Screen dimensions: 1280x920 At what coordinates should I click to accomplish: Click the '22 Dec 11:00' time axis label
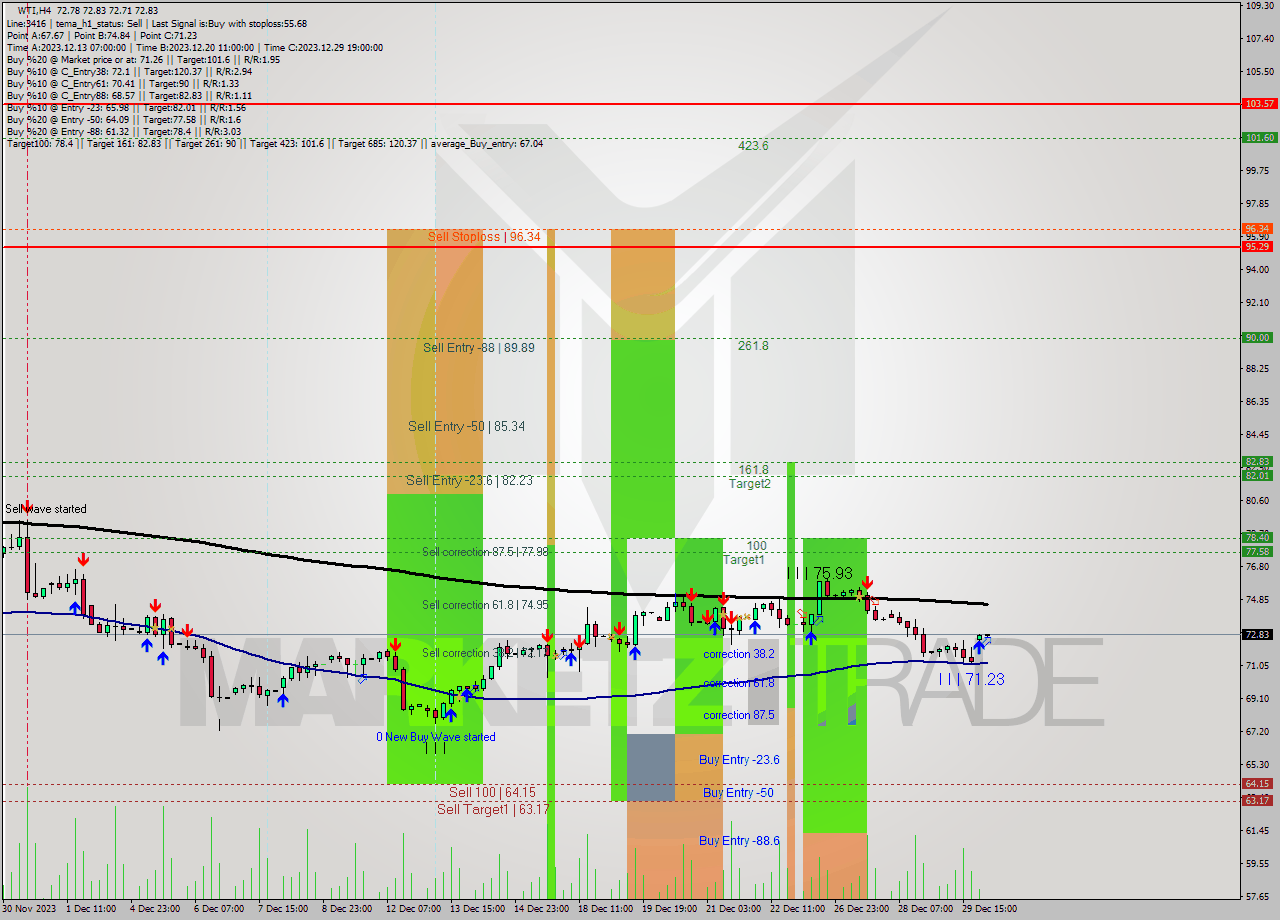tap(798, 909)
